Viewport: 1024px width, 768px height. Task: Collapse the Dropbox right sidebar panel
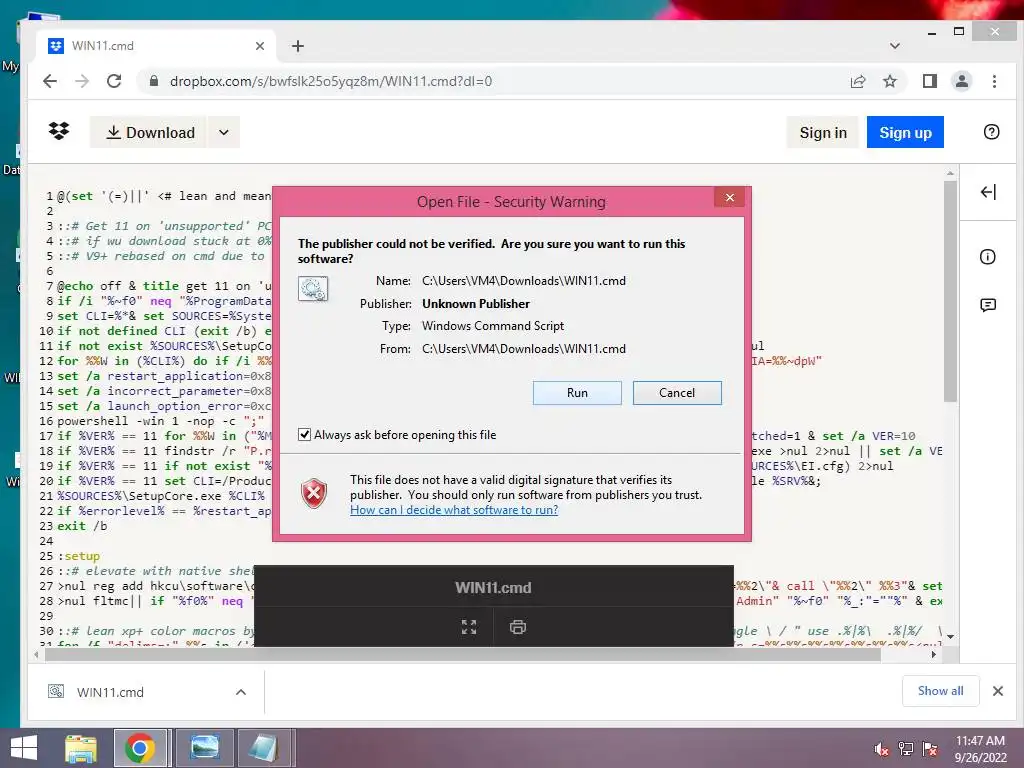[988, 192]
